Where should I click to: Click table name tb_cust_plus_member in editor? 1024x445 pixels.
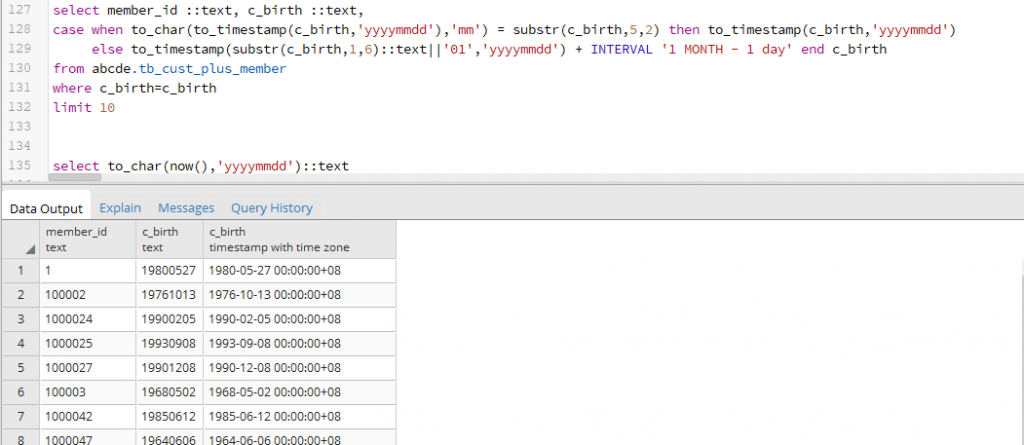click(x=212, y=69)
